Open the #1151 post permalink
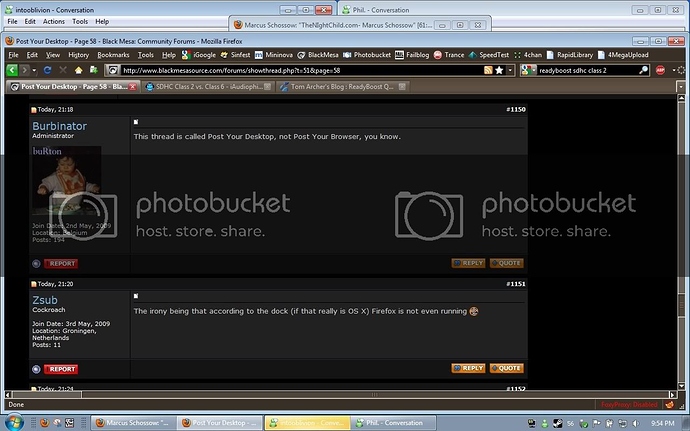This screenshot has width=690, height=431. click(516, 284)
